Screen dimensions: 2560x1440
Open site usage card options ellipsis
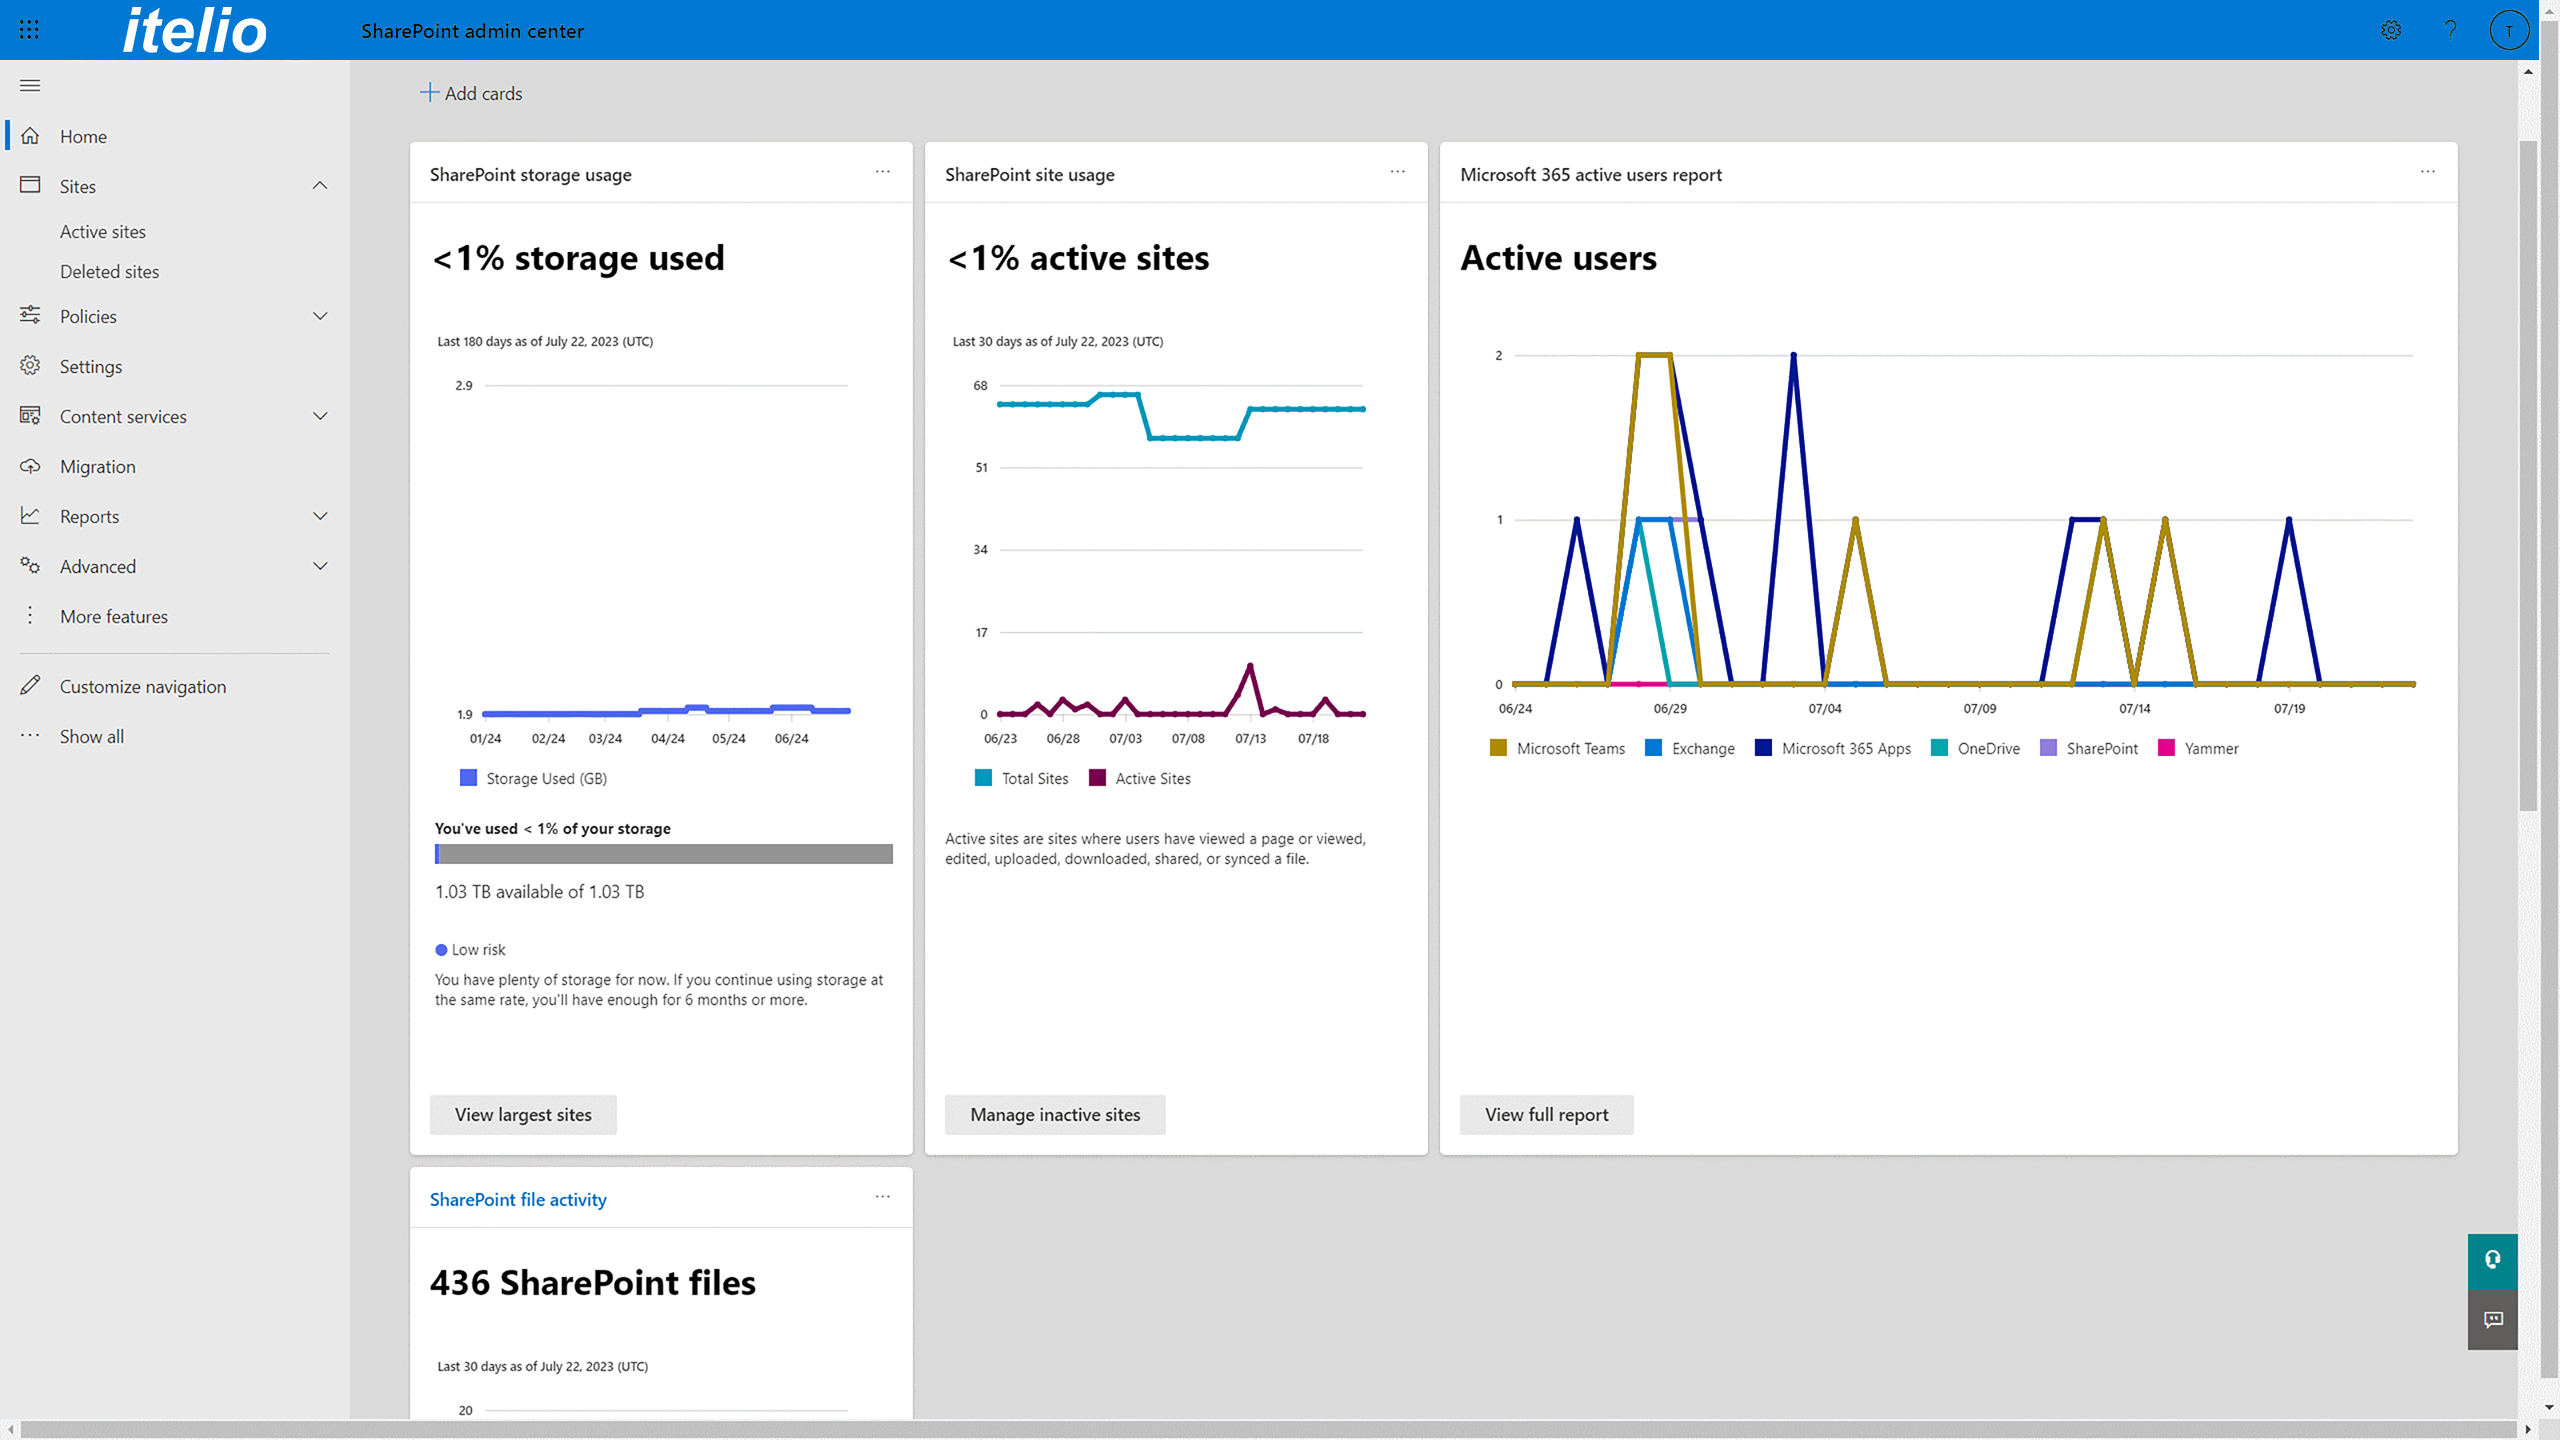point(1398,172)
